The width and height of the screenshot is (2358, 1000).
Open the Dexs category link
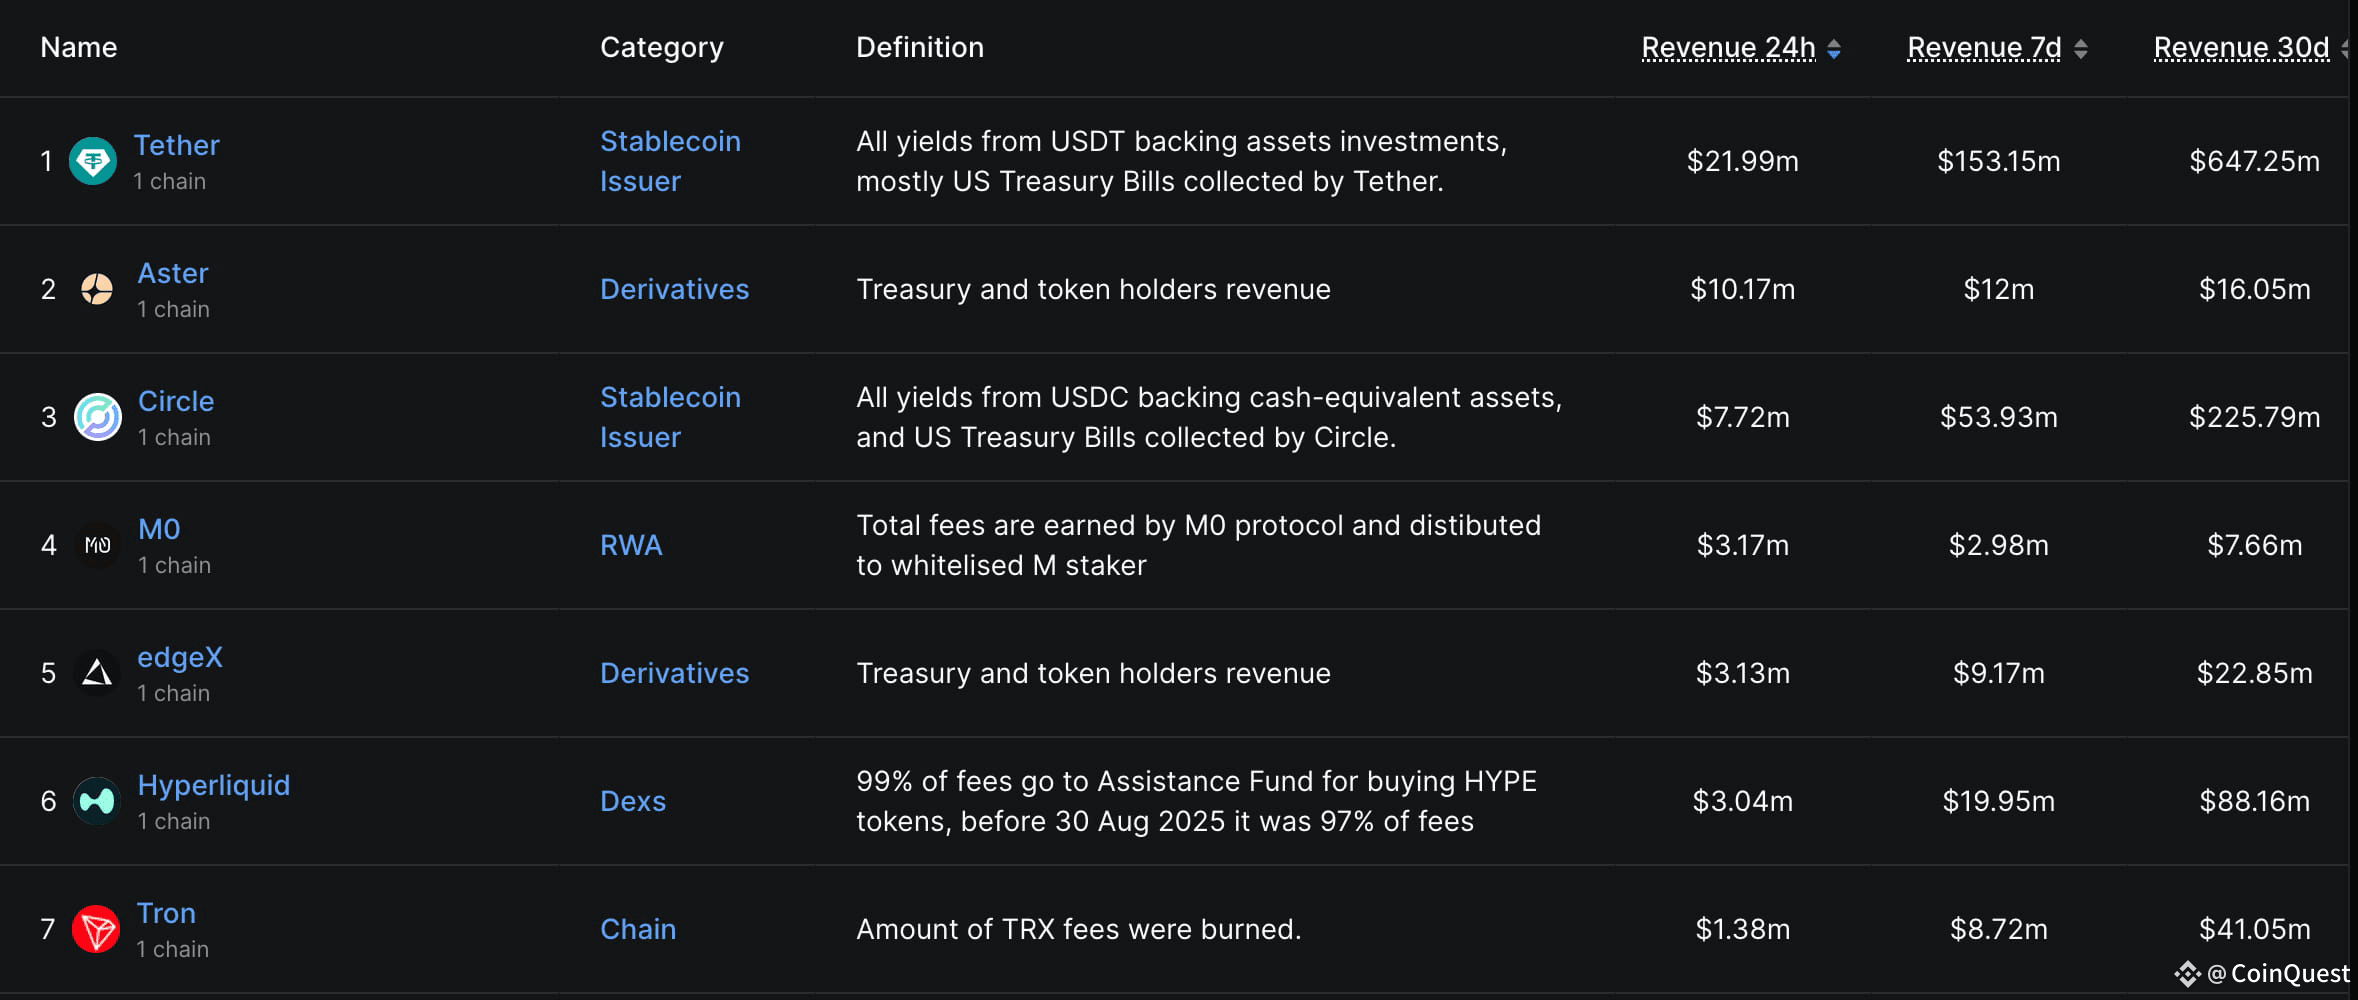point(632,801)
